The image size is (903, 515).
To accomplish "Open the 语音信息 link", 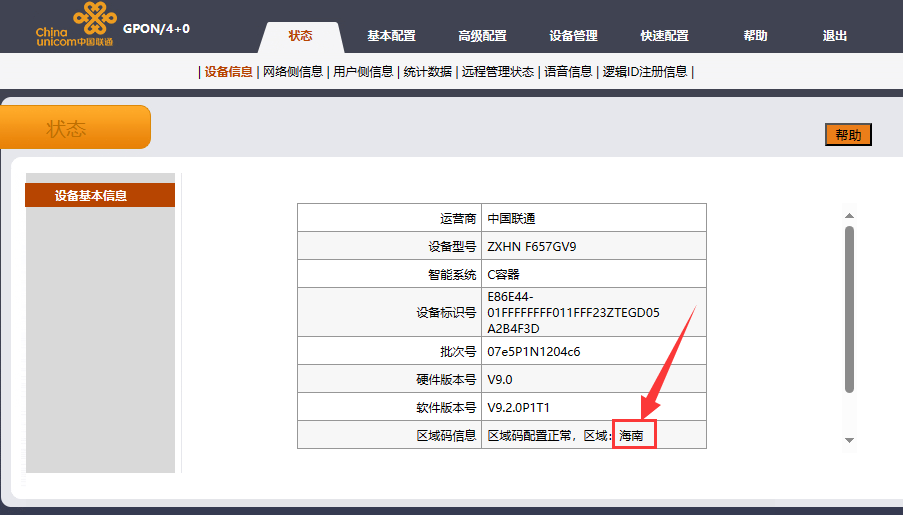I will pyautogui.click(x=568, y=72).
